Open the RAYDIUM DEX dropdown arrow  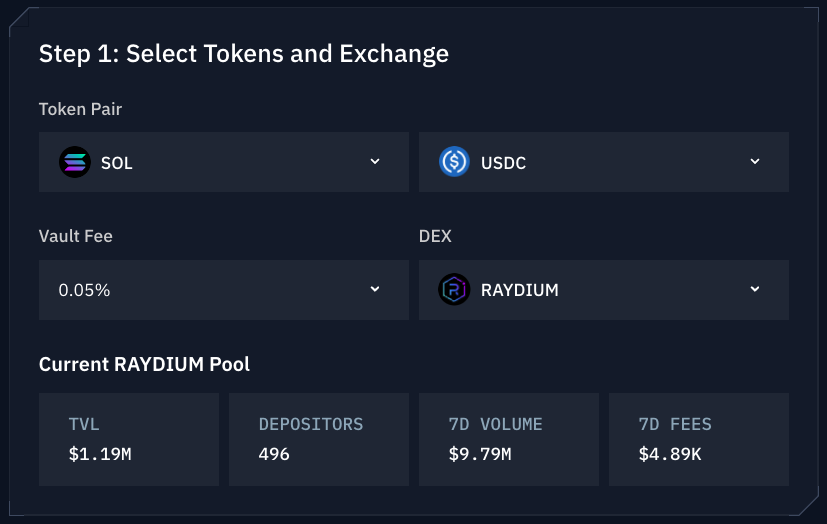(755, 289)
